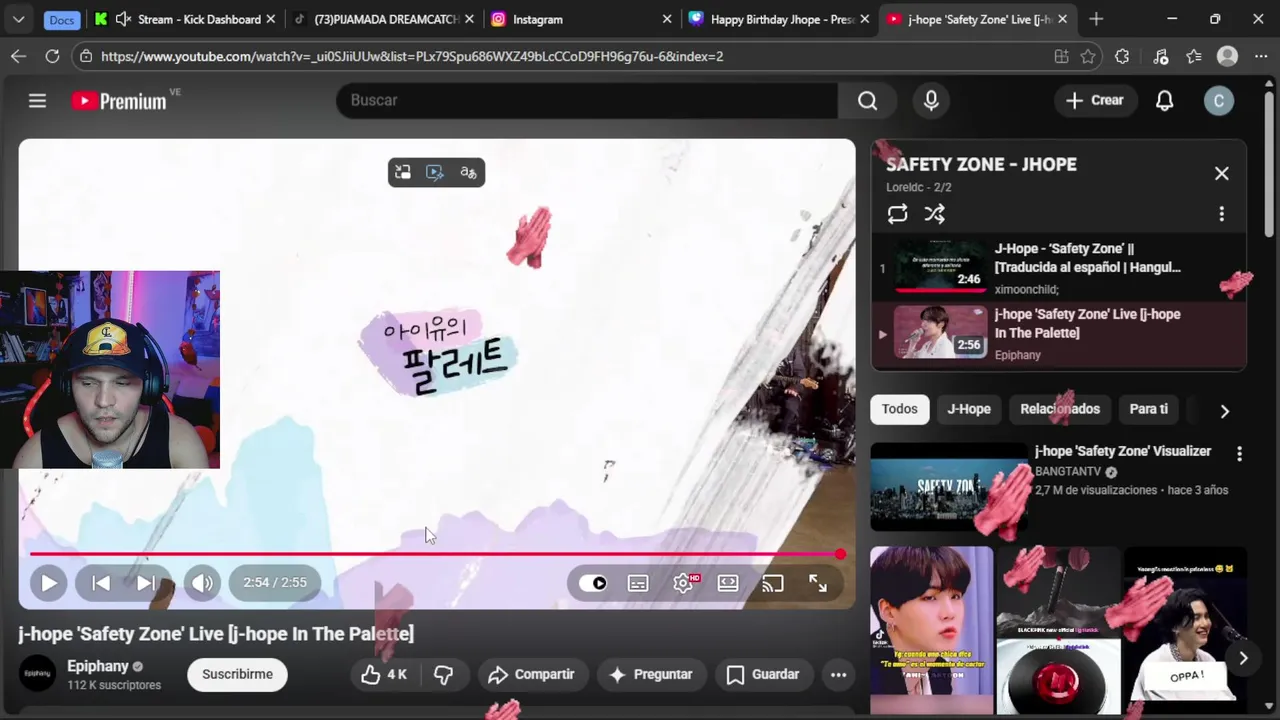The height and width of the screenshot is (720, 1280).
Task: Open playlist panel more options menu
Action: click(1221, 214)
